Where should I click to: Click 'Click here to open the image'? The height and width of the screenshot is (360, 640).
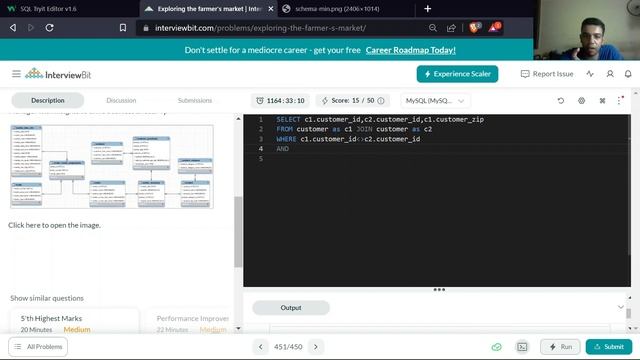pyautogui.click(x=54, y=225)
